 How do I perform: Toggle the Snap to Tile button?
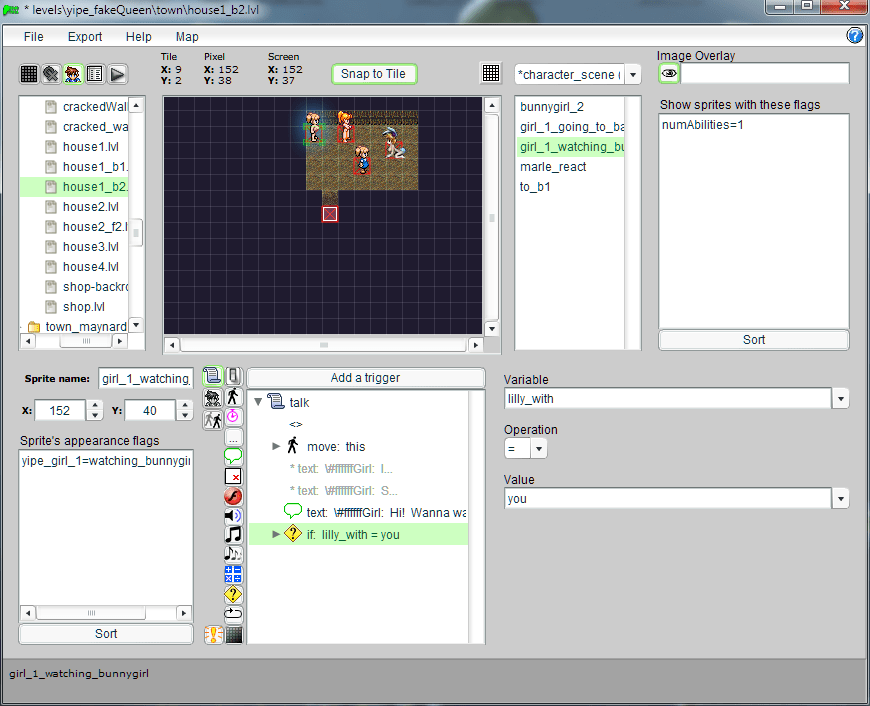tap(373, 74)
